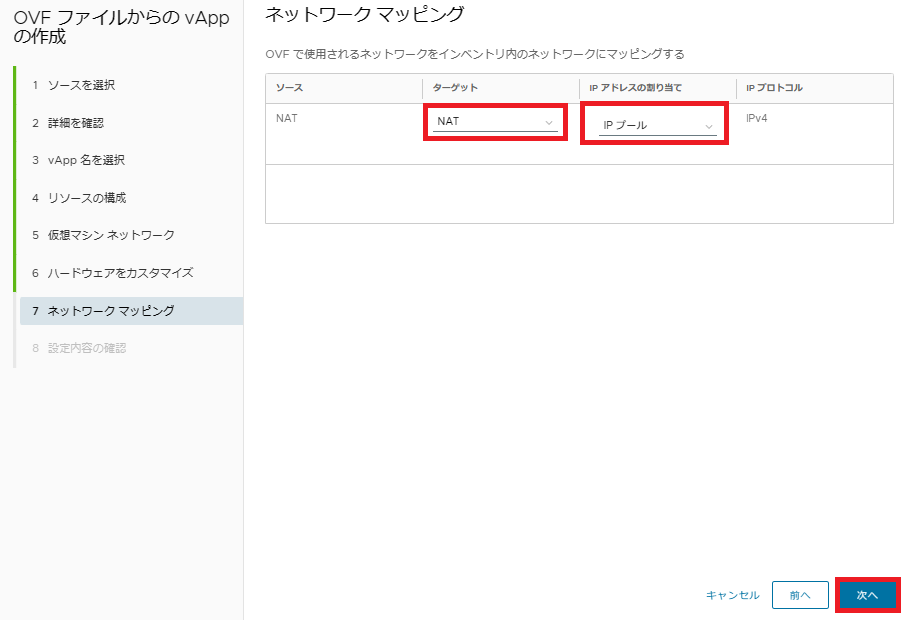Go to step 1 ソースを選択
This screenshot has height=620, width=903.
pyautogui.click(x=81, y=85)
